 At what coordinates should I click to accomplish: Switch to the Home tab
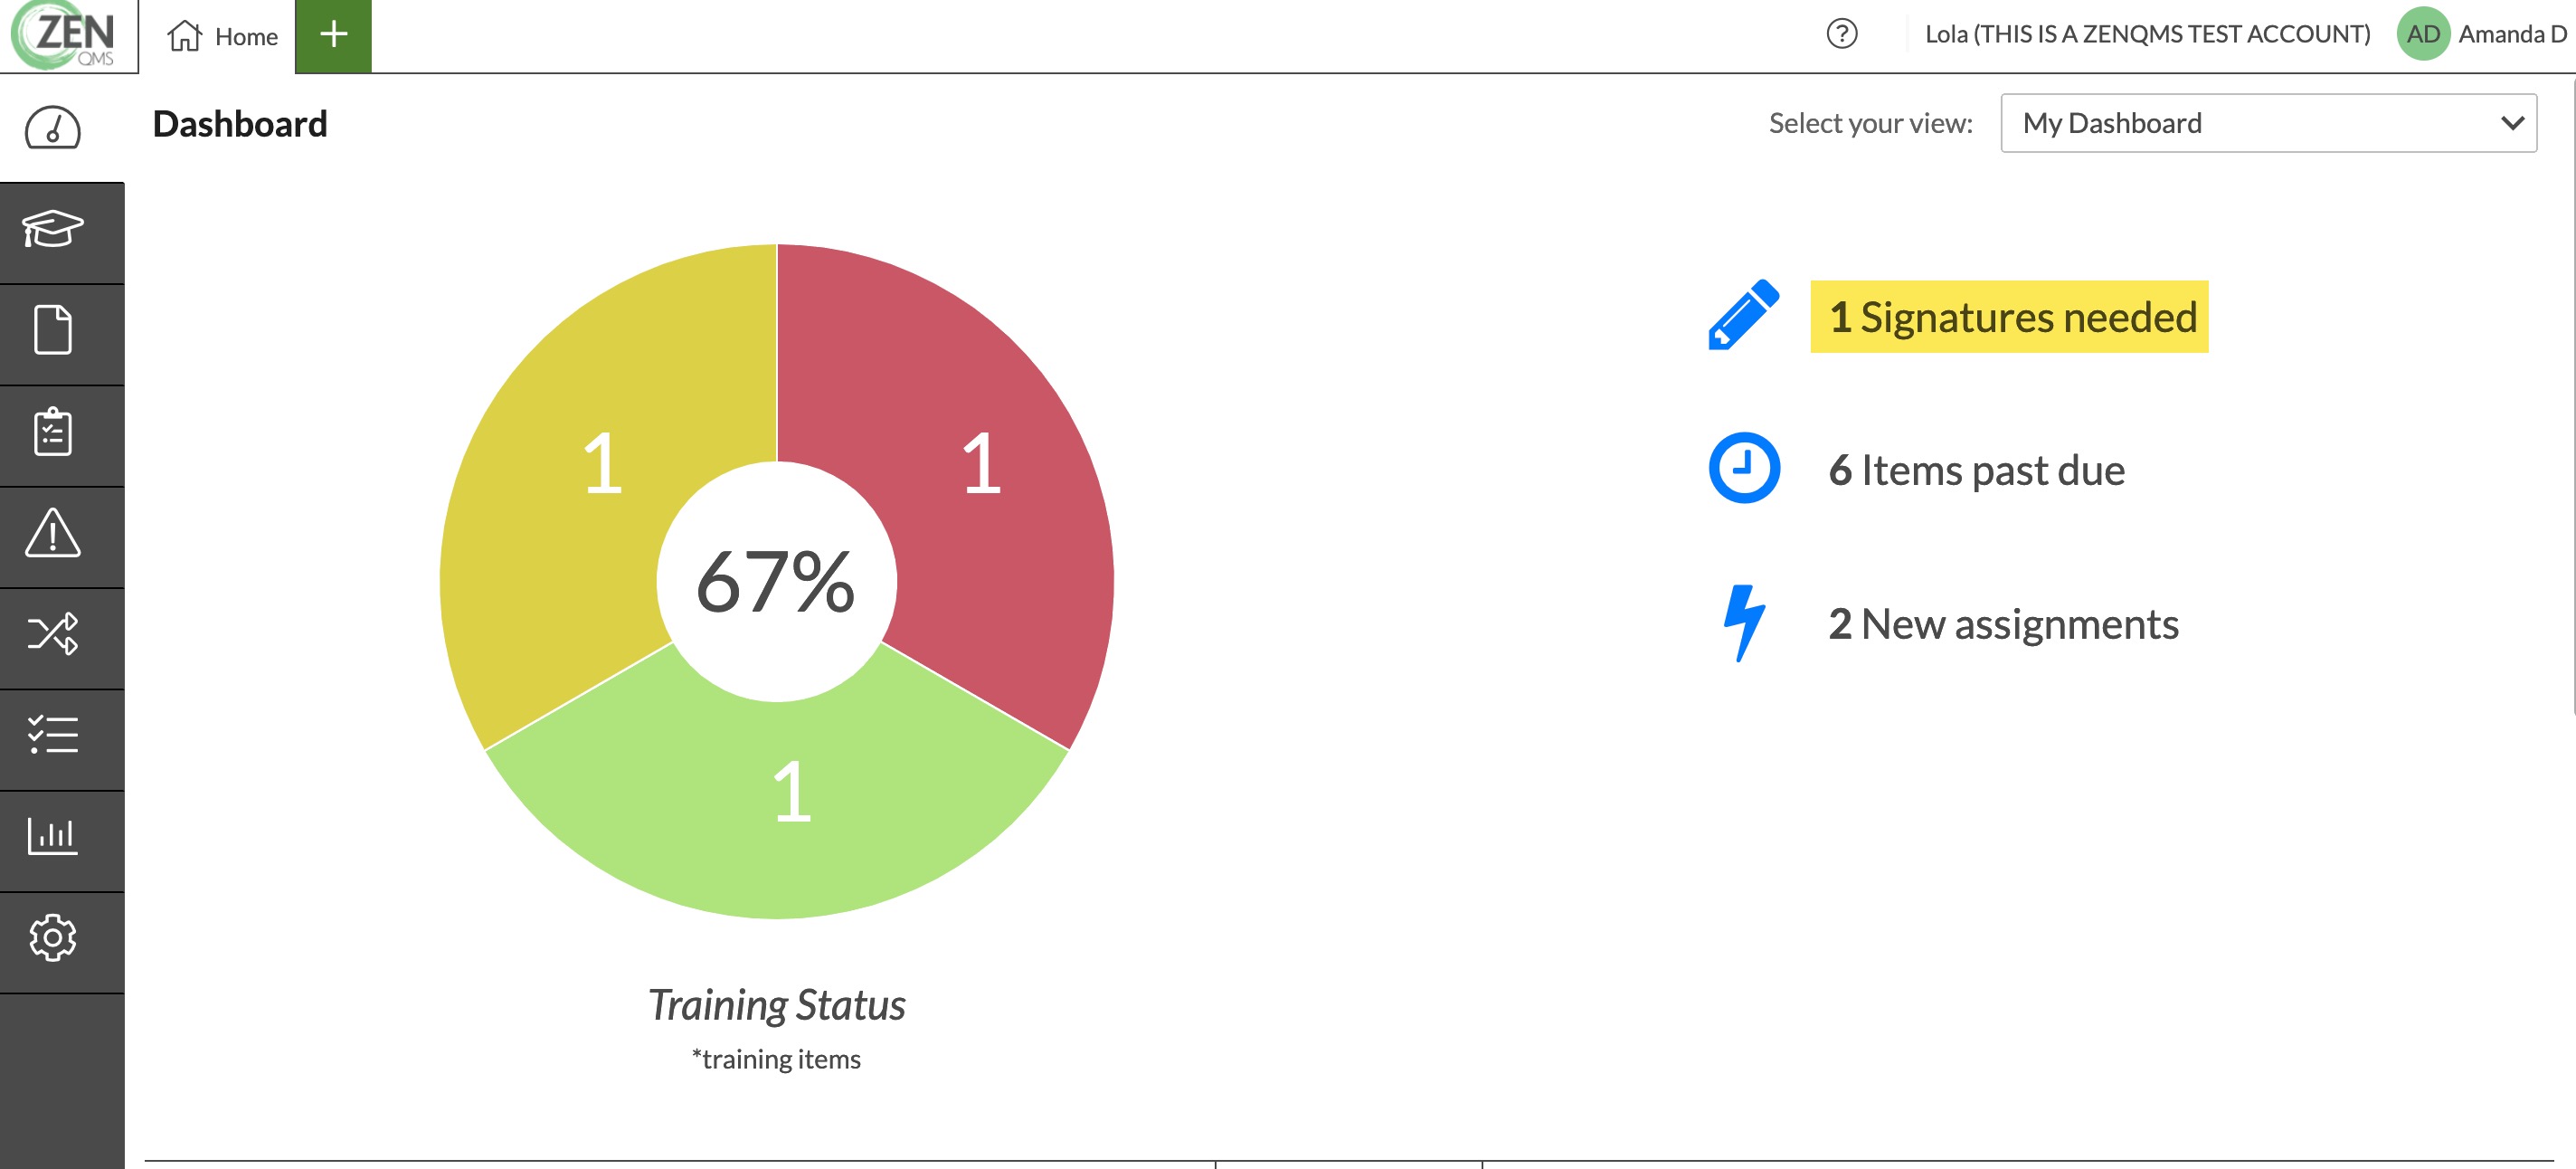[x=223, y=36]
